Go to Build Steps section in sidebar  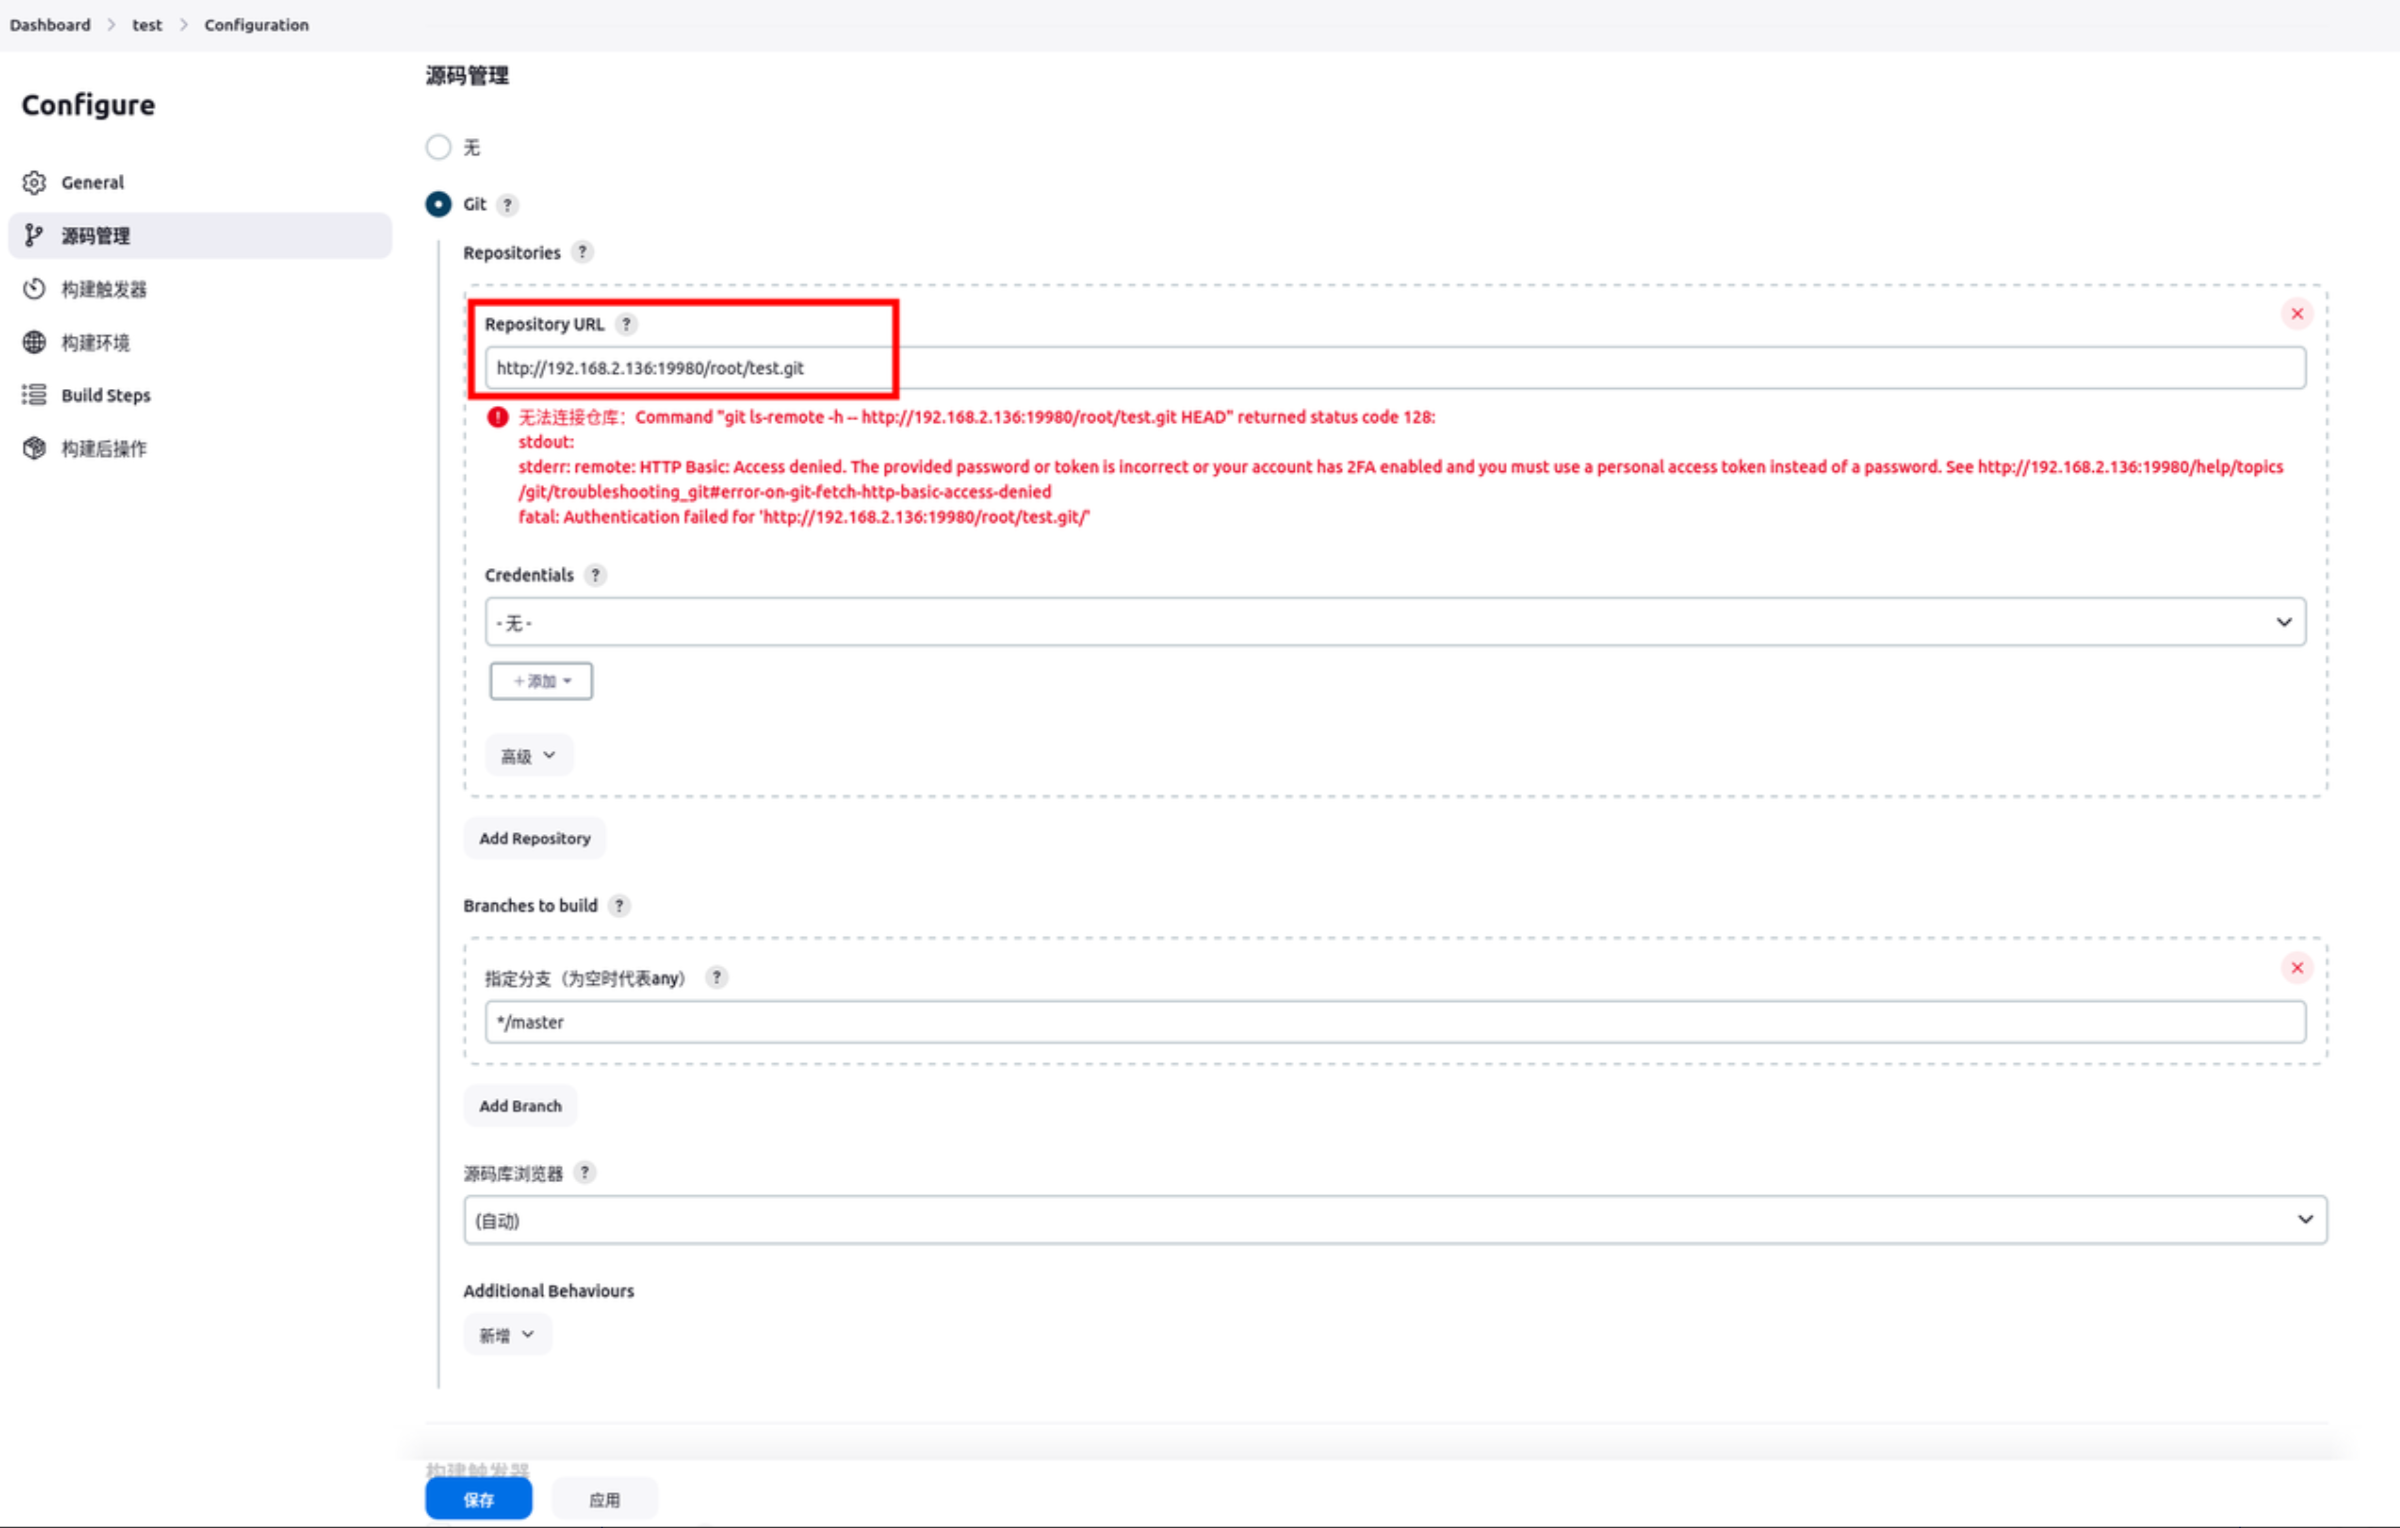(200, 395)
